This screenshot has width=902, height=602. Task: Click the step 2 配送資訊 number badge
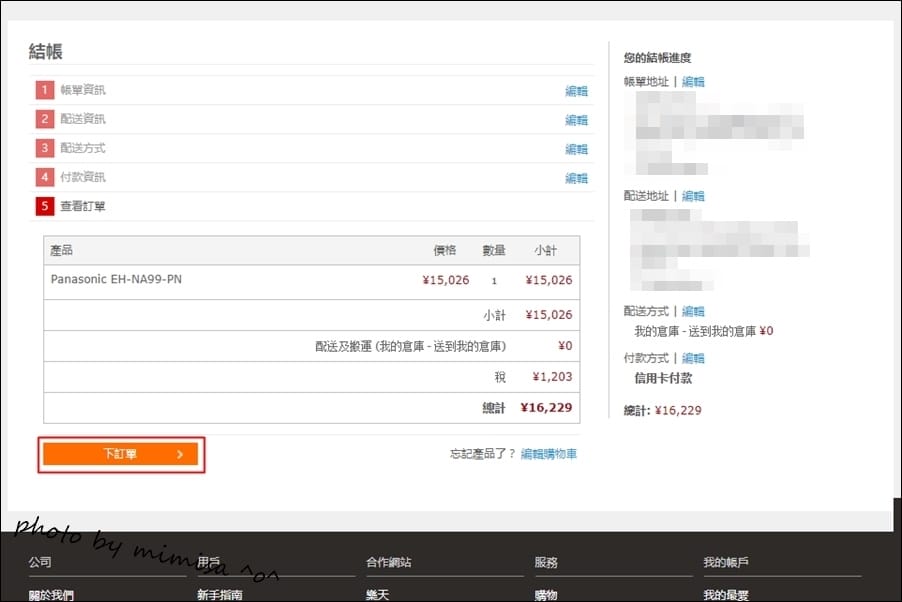(44, 119)
